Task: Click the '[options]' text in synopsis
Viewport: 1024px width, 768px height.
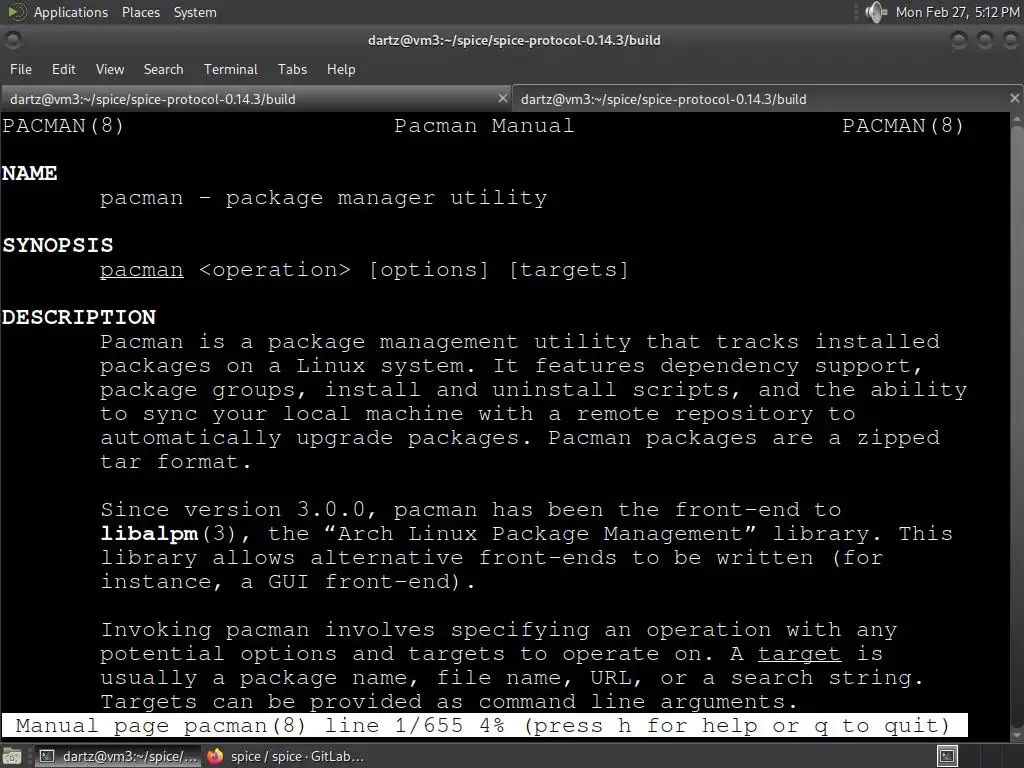Action: 428,270
